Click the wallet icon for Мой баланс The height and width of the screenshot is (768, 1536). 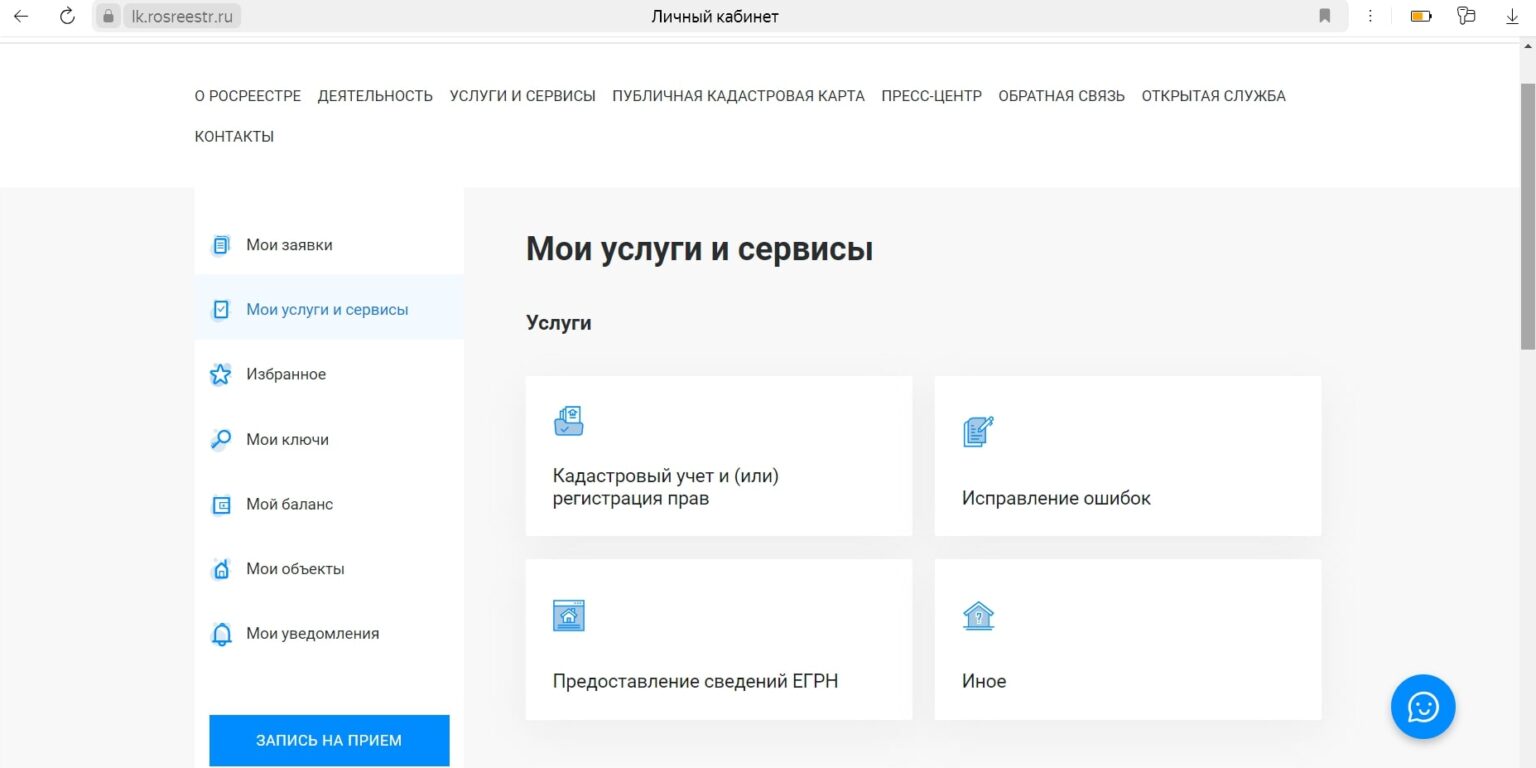pos(221,505)
